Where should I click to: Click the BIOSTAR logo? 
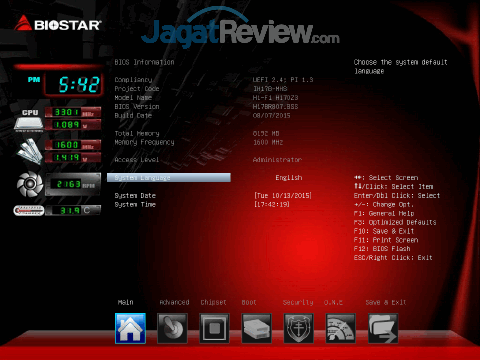pos(57,24)
